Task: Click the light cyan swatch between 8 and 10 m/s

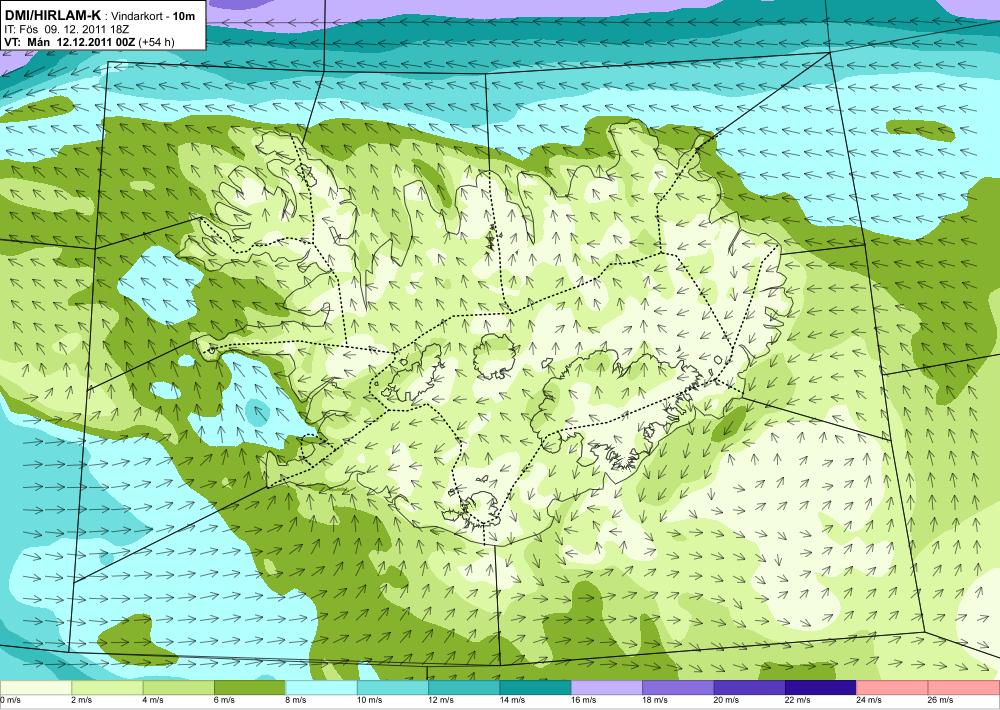Action: 321,688
